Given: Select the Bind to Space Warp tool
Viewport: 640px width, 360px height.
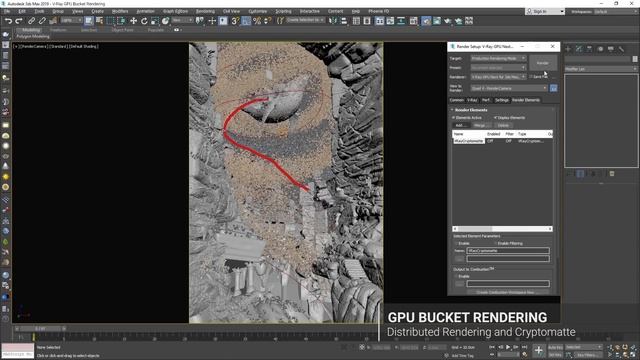Looking at the screenshot, I should [53, 21].
